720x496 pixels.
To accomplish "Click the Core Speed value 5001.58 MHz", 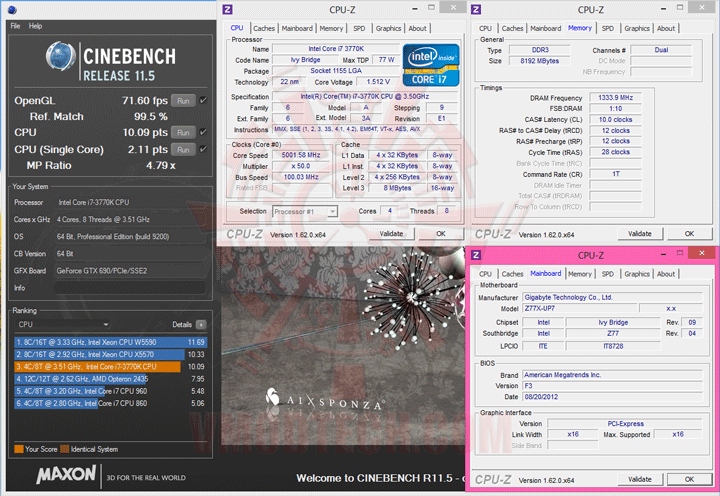I will click(301, 155).
